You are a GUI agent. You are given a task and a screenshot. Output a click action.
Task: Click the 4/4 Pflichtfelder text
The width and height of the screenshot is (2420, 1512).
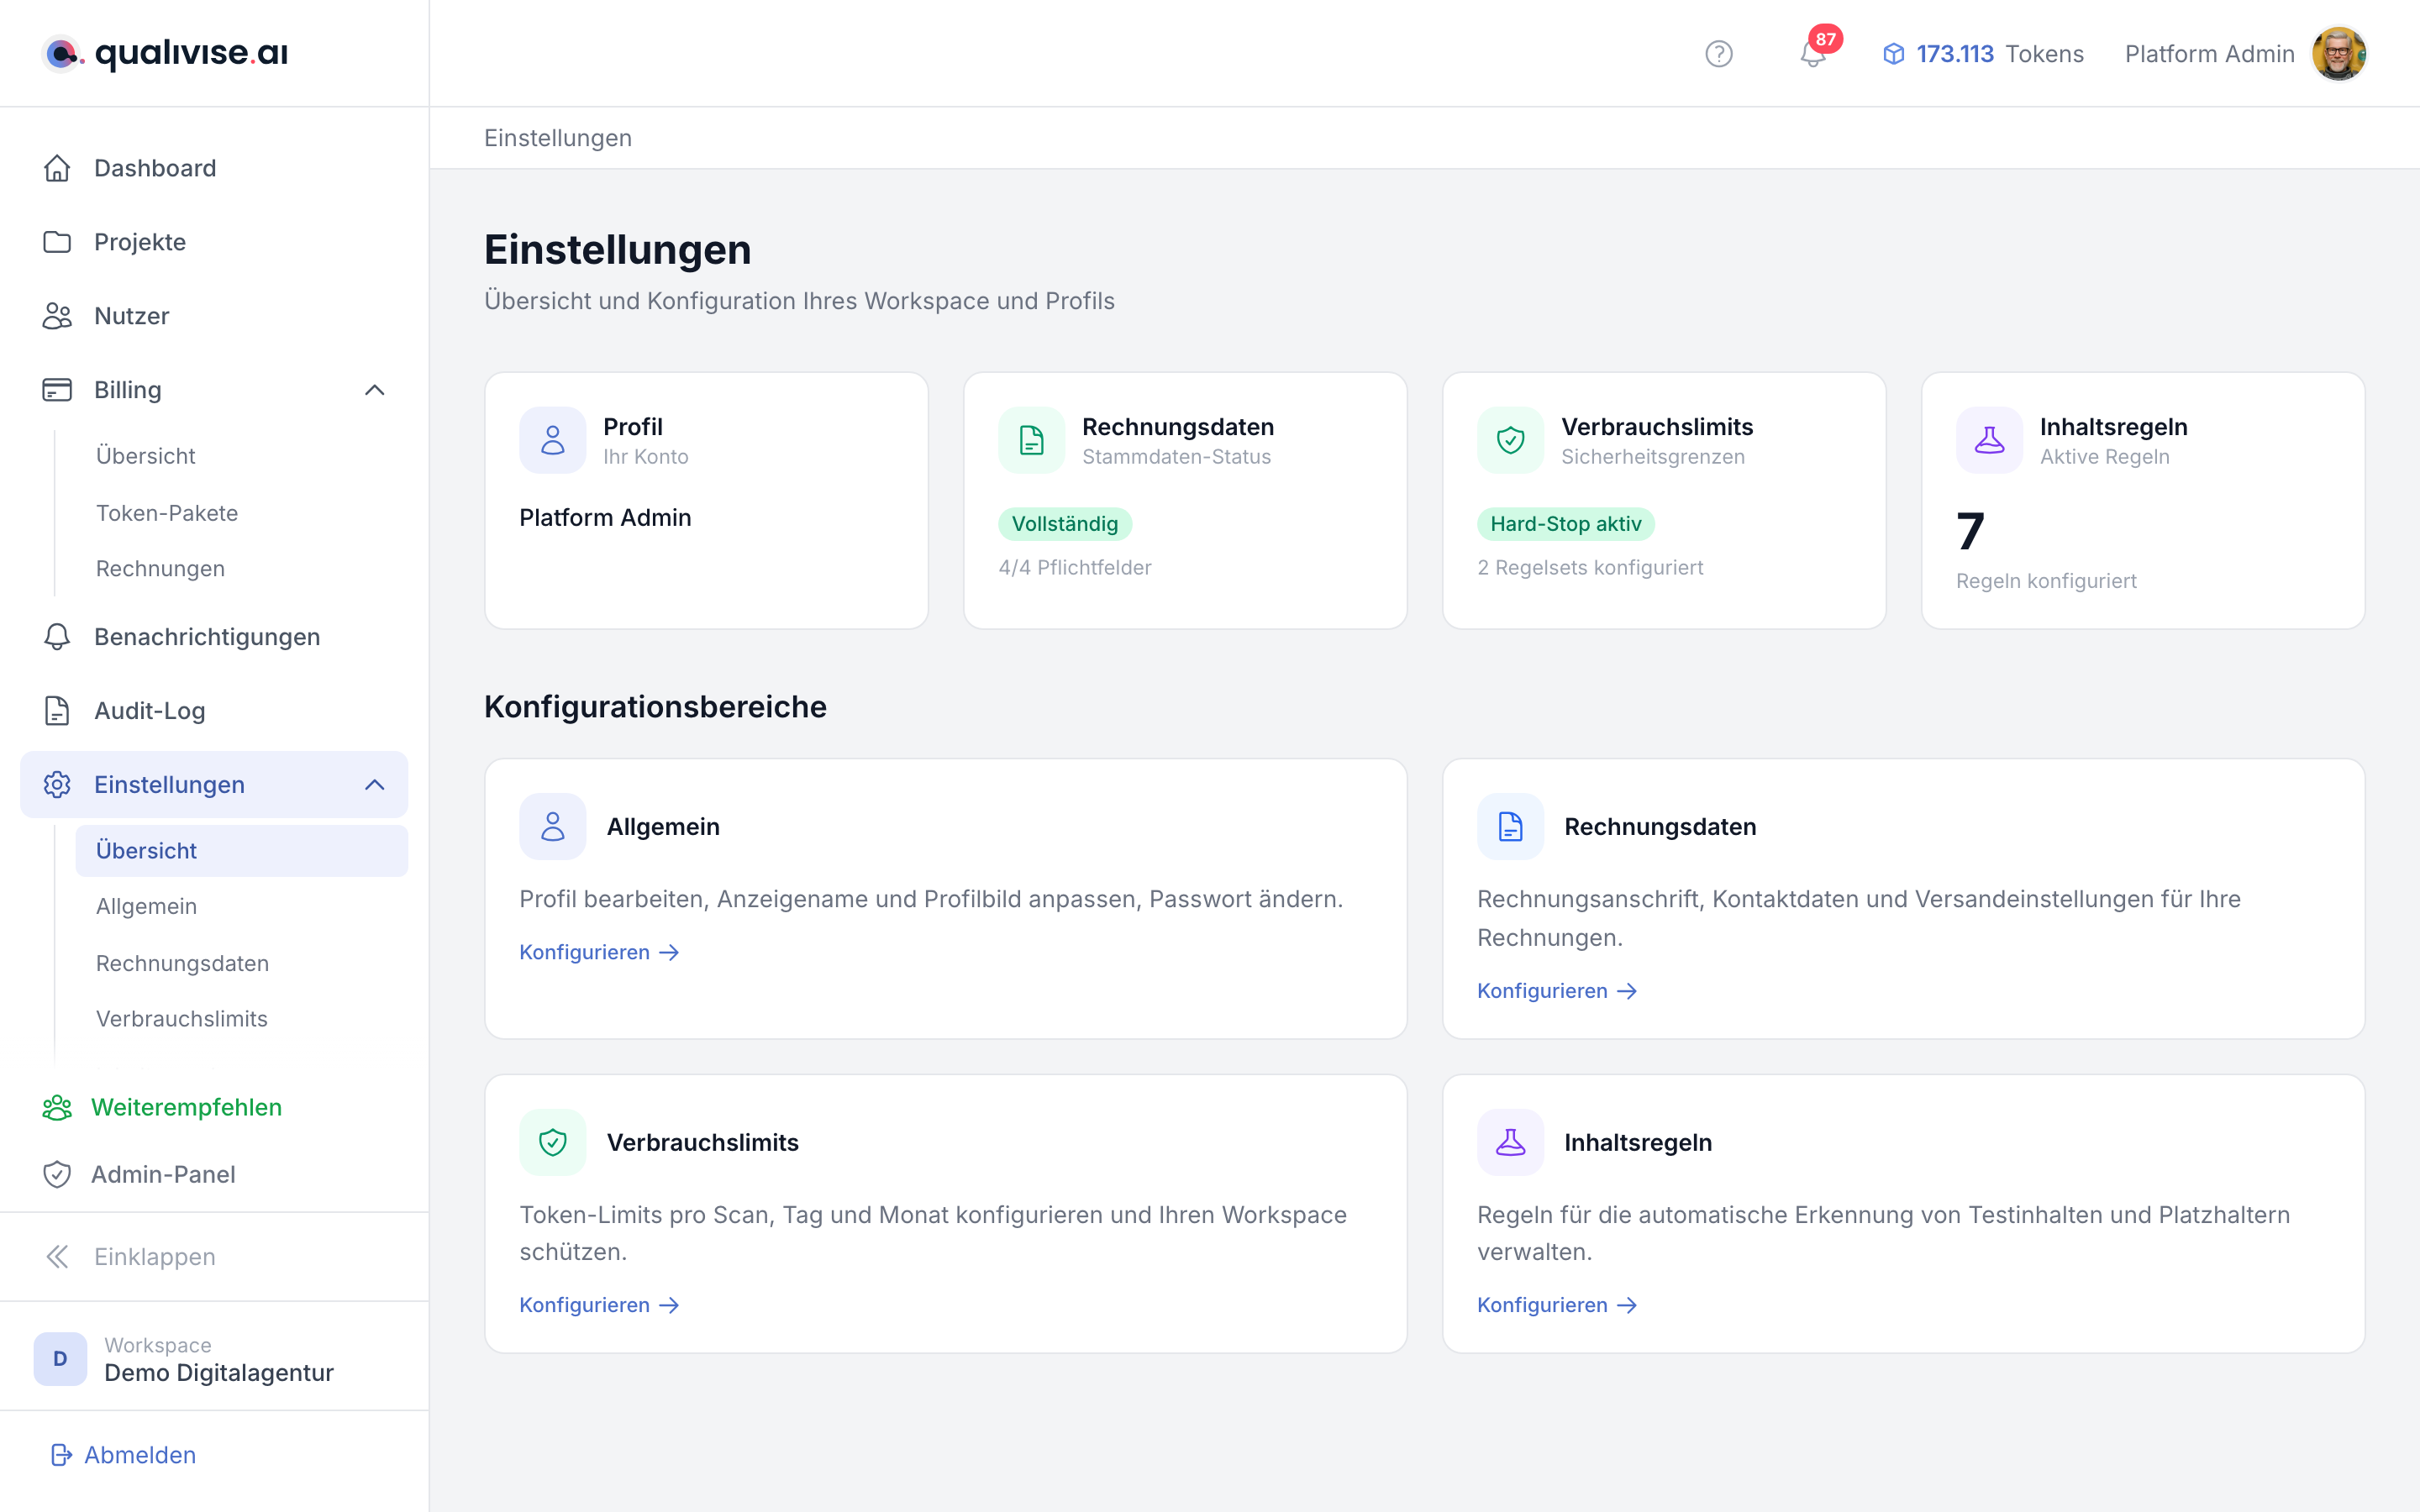tap(1075, 568)
